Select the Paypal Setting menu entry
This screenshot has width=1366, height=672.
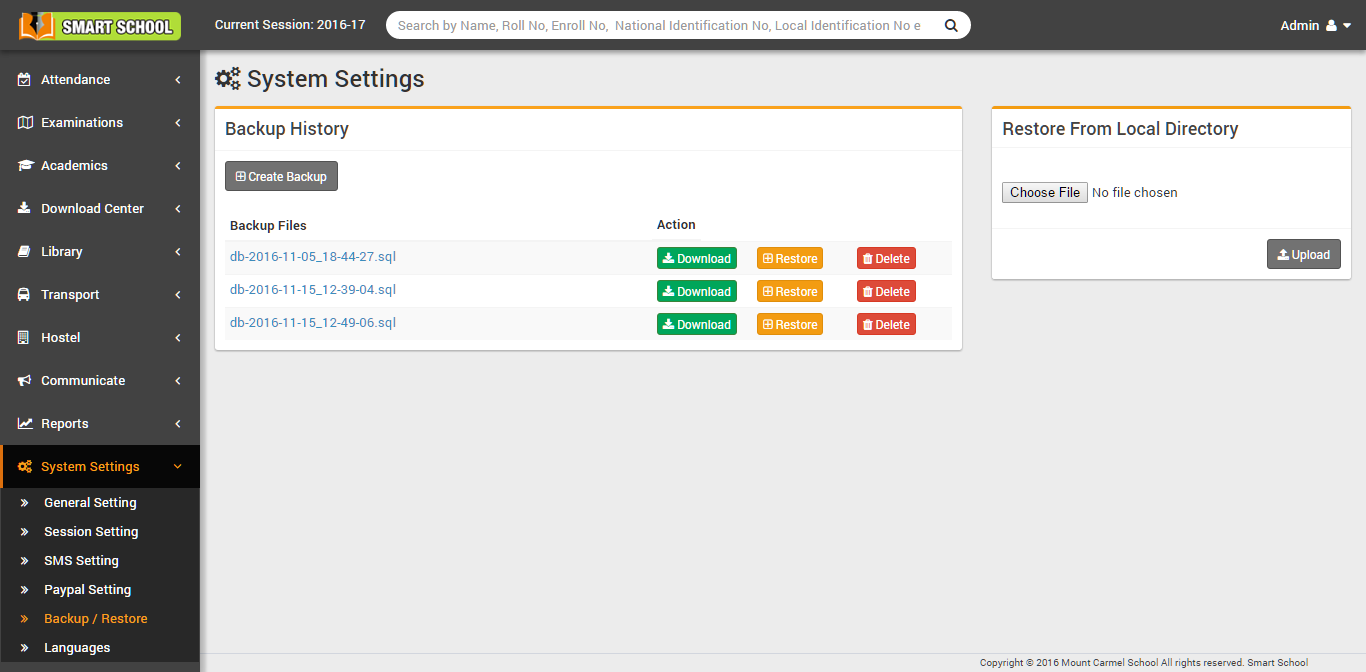point(86,589)
